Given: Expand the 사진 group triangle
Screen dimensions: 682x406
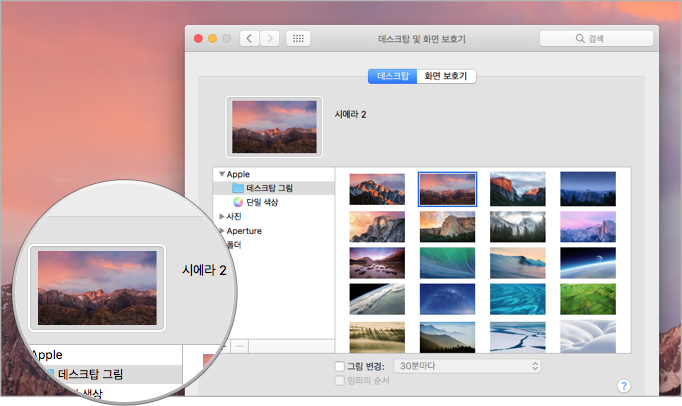Looking at the screenshot, I should coord(222,216).
